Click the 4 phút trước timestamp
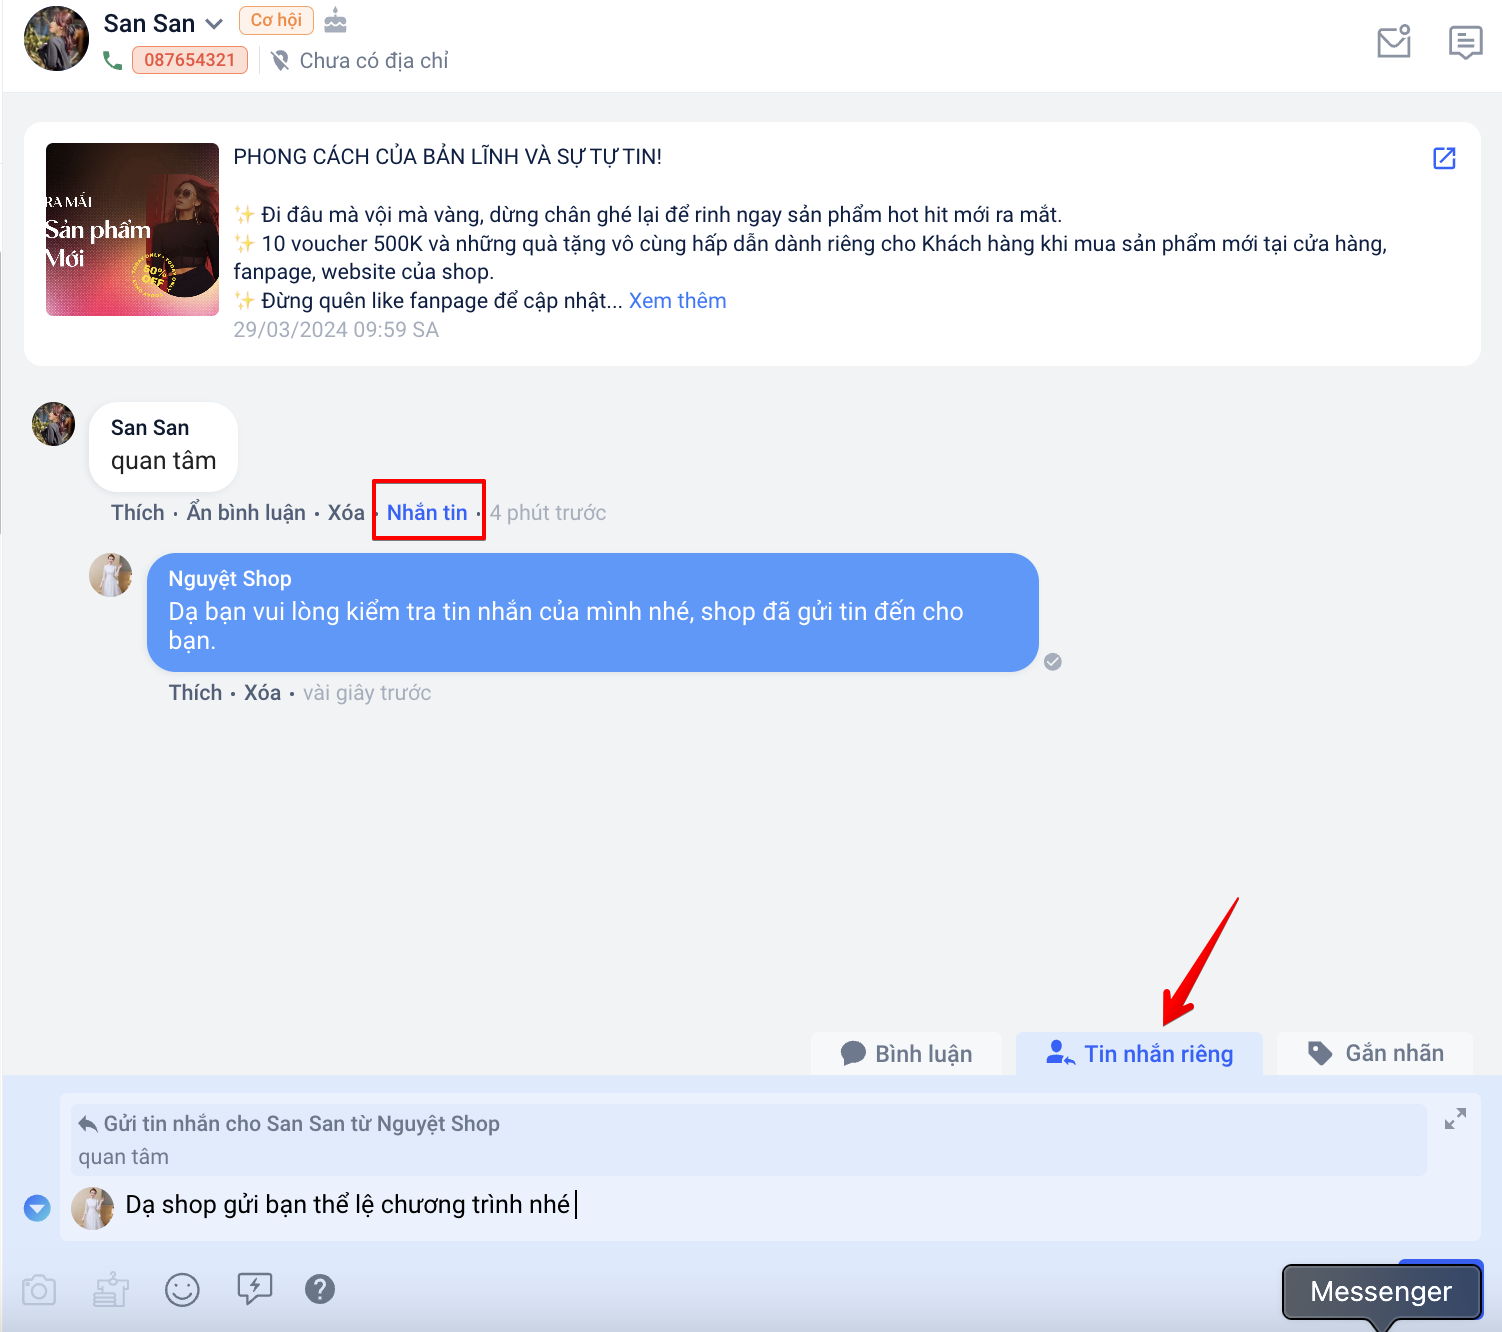Screen dimensions: 1502x1332 coord(548,513)
